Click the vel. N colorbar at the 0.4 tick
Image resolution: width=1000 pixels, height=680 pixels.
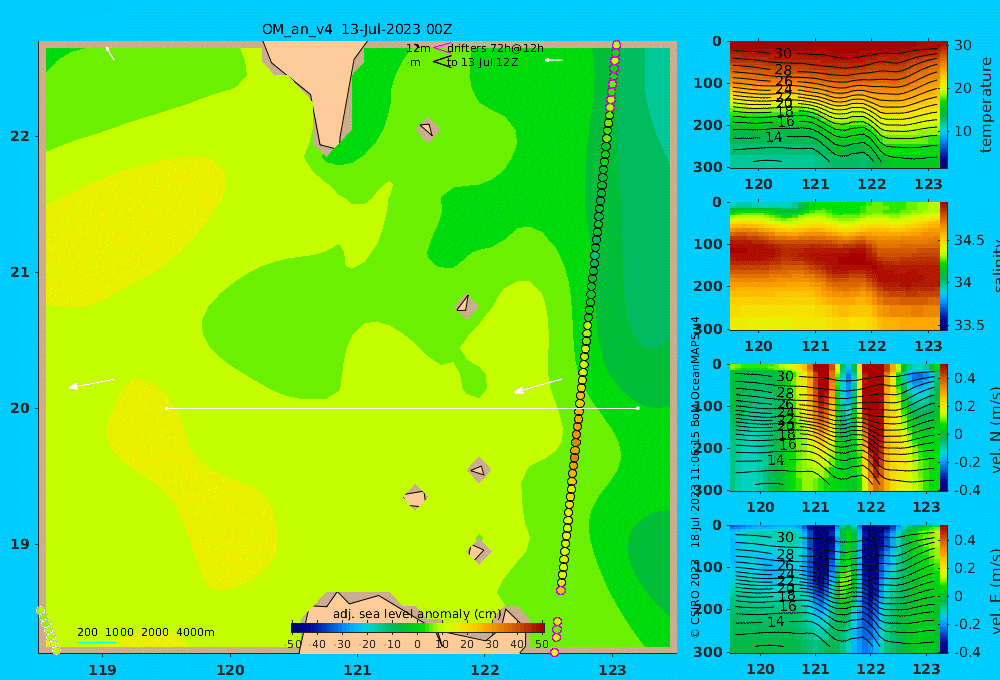(x=943, y=378)
